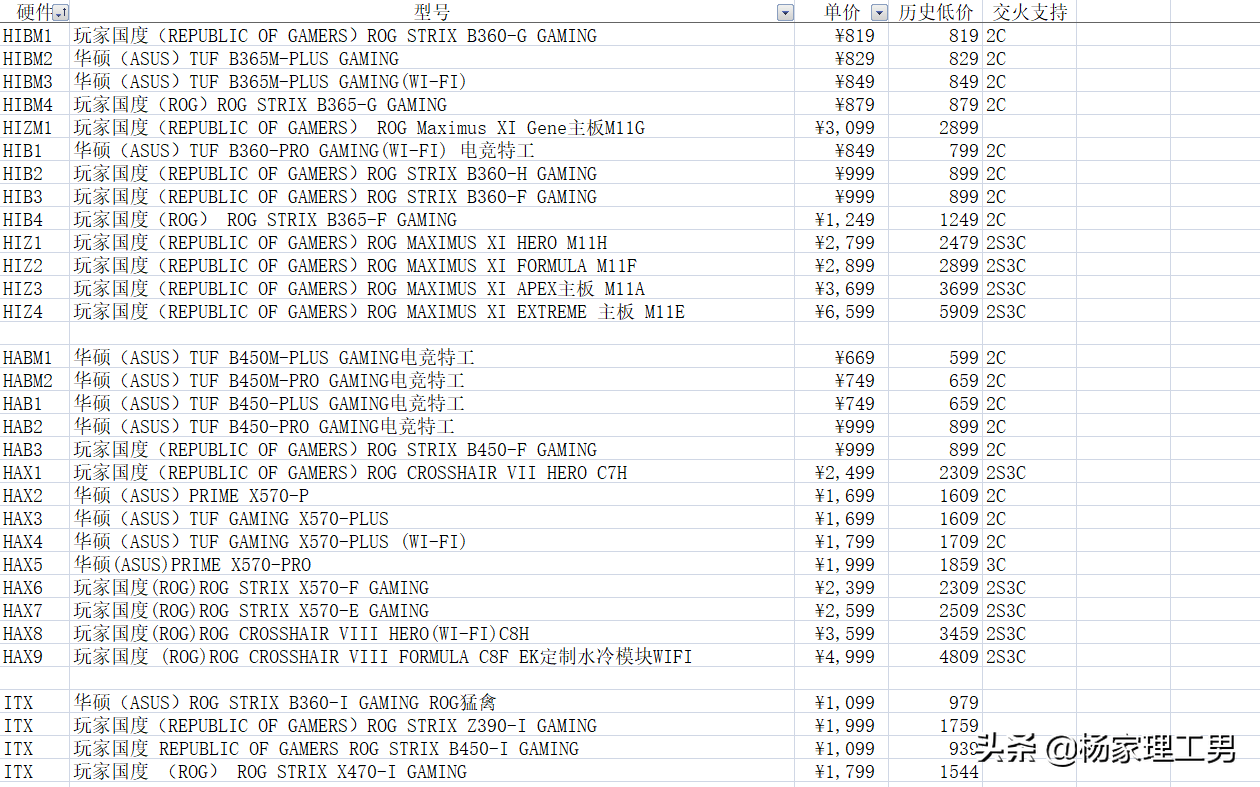Select ROG STRIX X470-I GAMING cell
The image size is (1260, 787).
[x=432, y=772]
